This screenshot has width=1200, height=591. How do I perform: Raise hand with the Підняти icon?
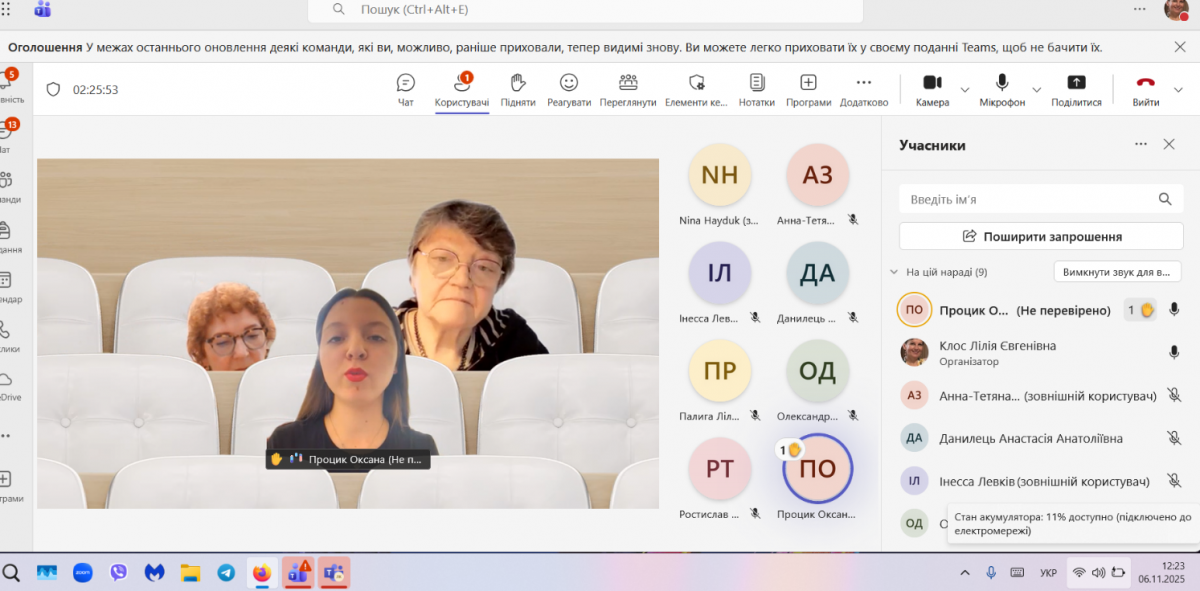tap(518, 89)
